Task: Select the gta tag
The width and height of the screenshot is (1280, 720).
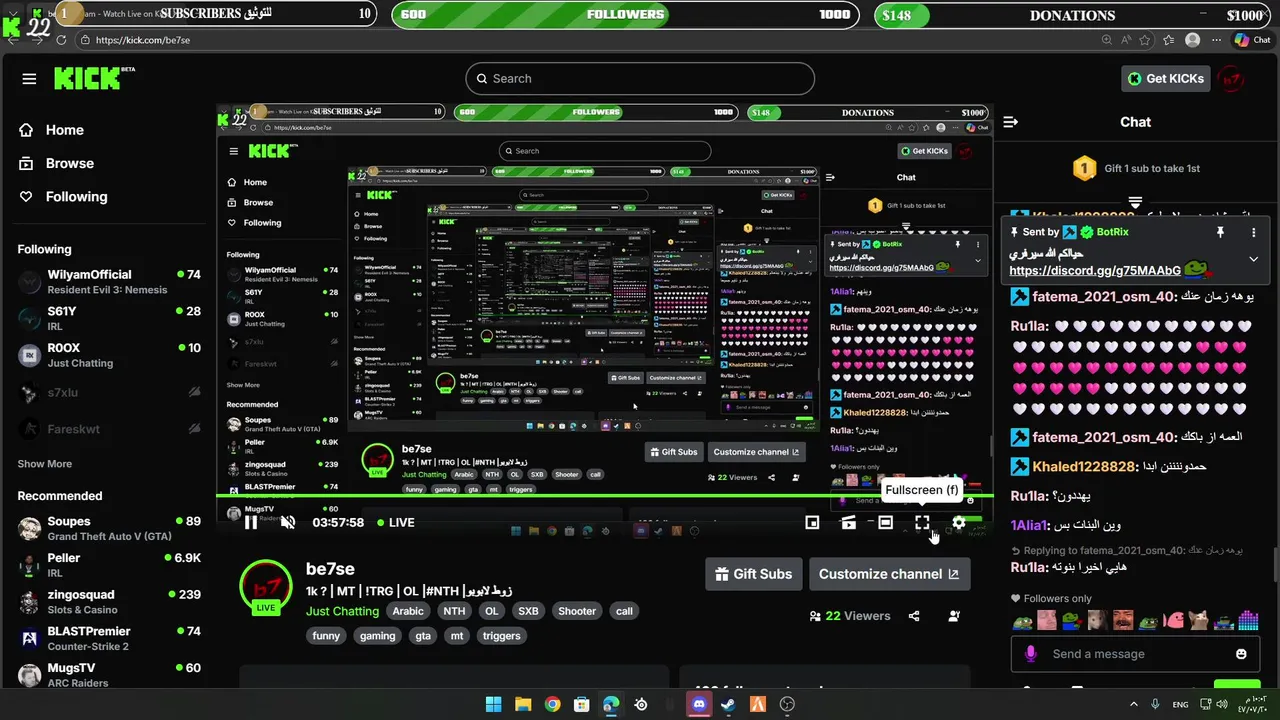Action: pyautogui.click(x=423, y=636)
